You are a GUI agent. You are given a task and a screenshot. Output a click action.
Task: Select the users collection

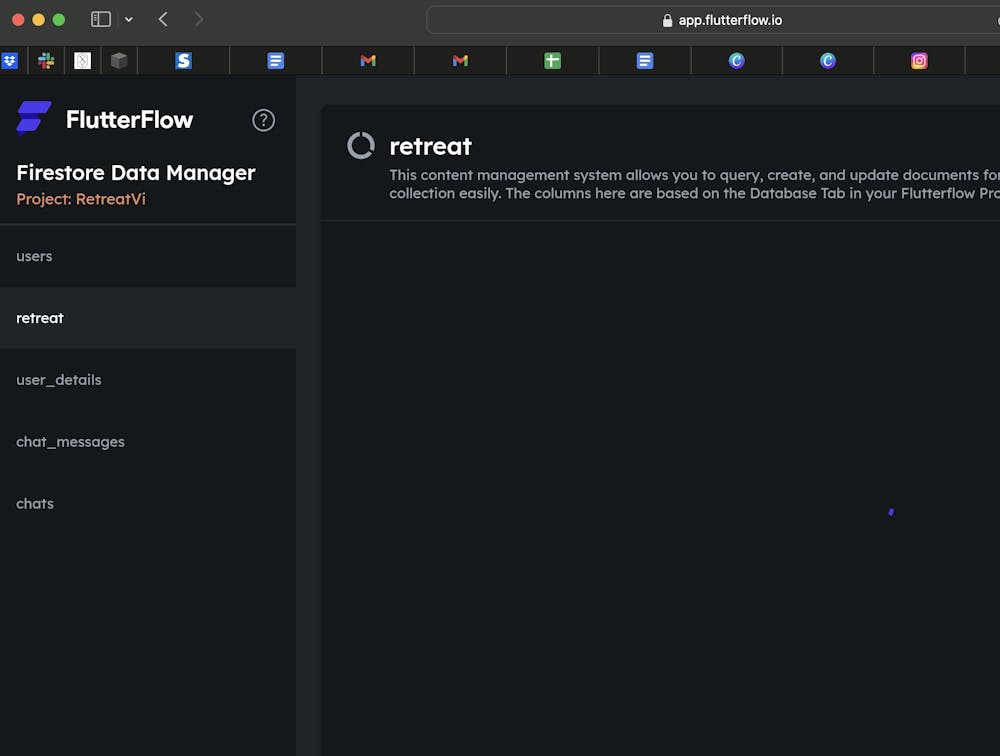click(x=148, y=256)
